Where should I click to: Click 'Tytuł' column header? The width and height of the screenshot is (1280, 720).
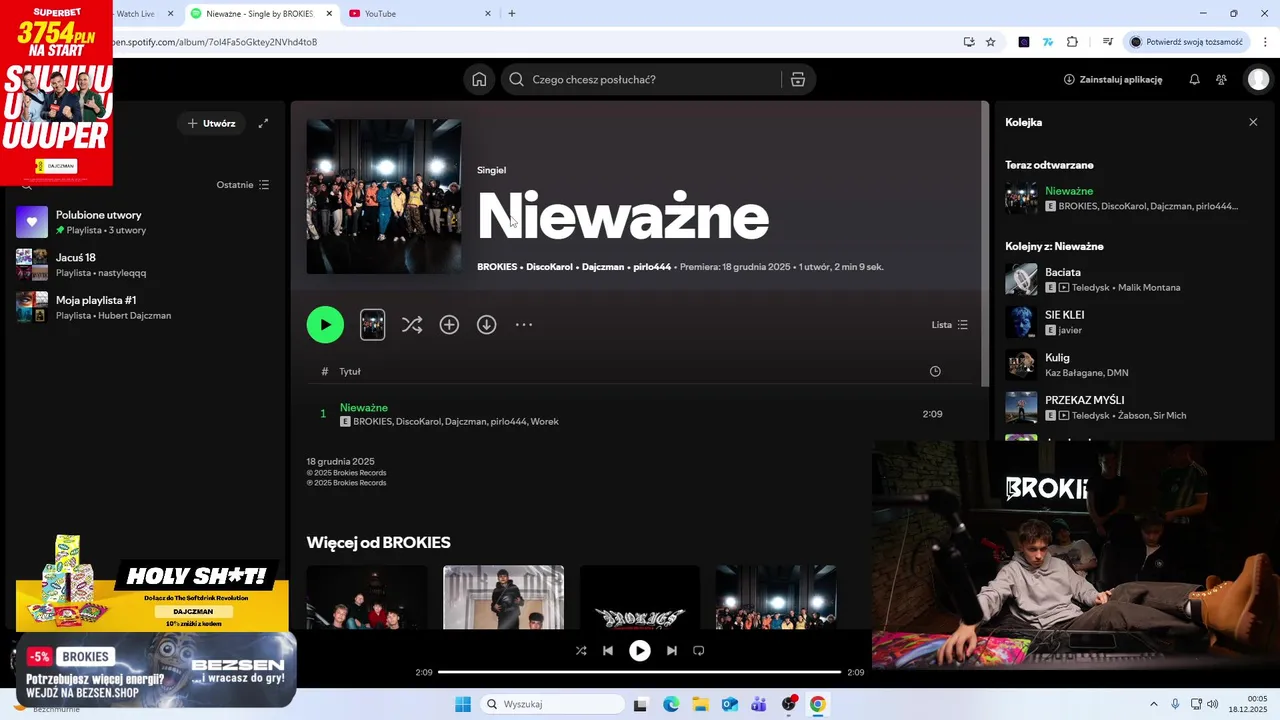[x=349, y=371]
